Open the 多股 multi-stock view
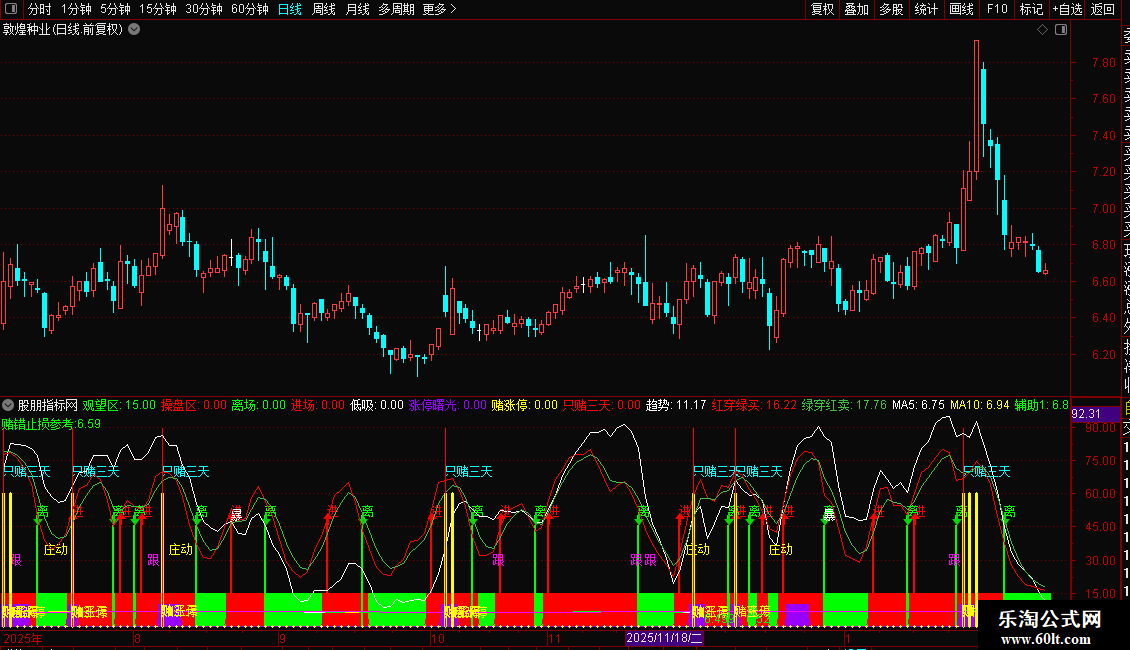 click(891, 9)
